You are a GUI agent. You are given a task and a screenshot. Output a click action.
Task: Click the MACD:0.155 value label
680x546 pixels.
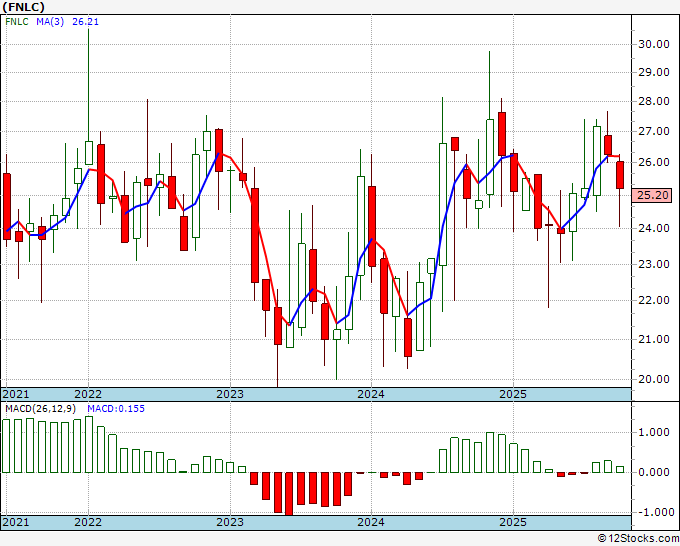pyautogui.click(x=116, y=409)
